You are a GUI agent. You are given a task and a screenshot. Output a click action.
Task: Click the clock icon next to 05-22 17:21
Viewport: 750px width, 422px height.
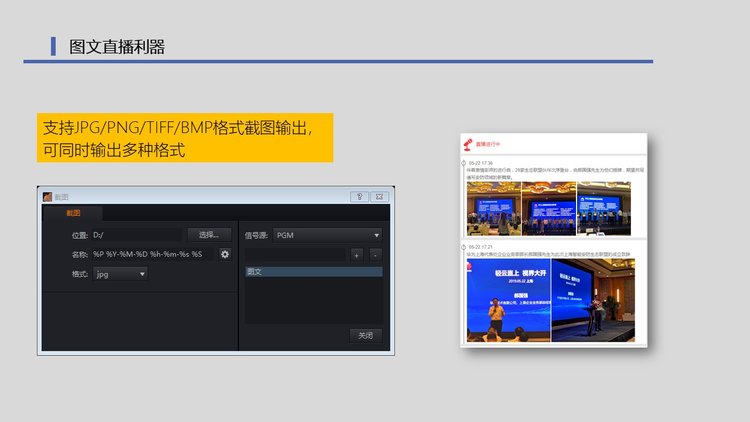coord(463,246)
